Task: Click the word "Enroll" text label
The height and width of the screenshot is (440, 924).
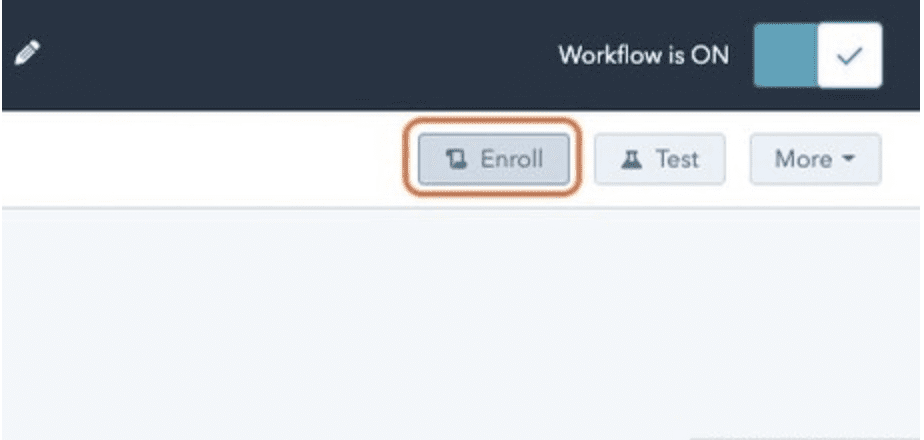Action: (511, 159)
